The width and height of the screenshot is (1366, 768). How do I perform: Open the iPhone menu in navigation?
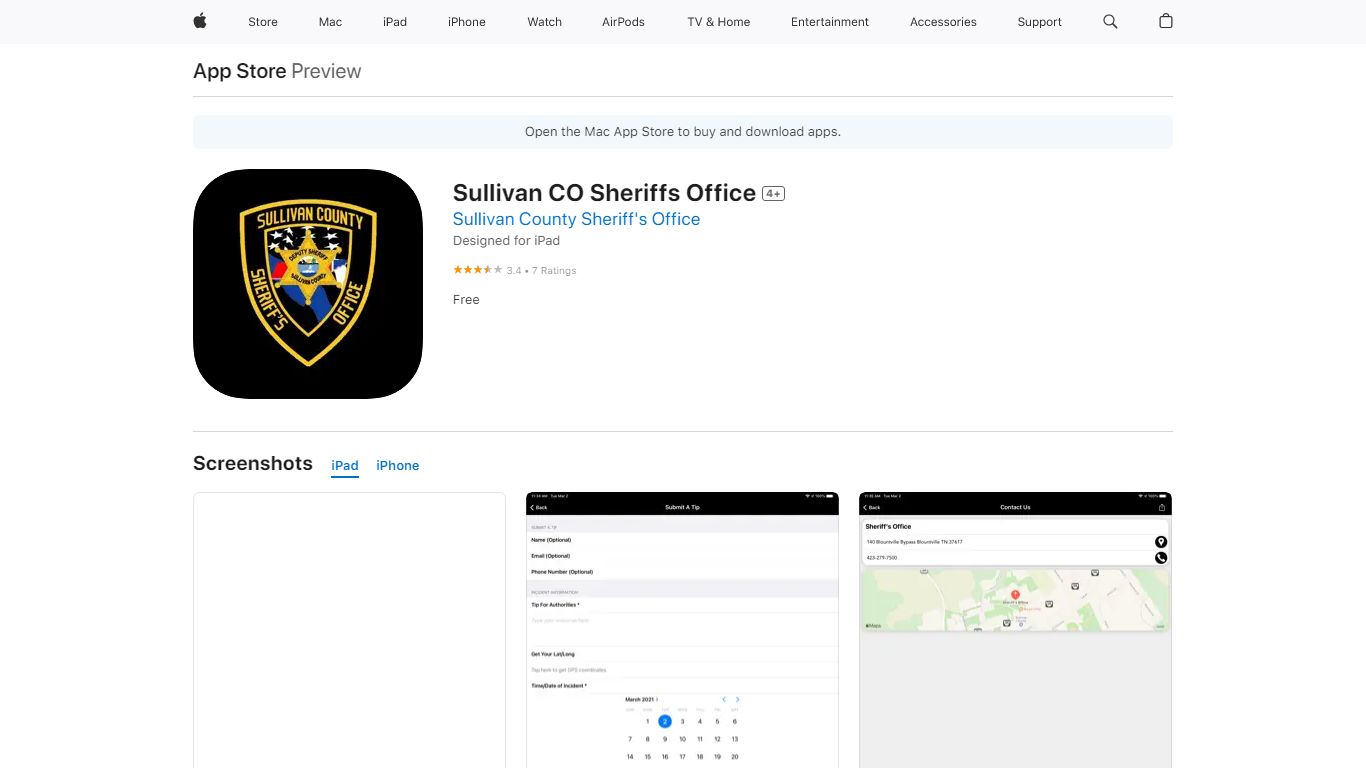tap(467, 22)
